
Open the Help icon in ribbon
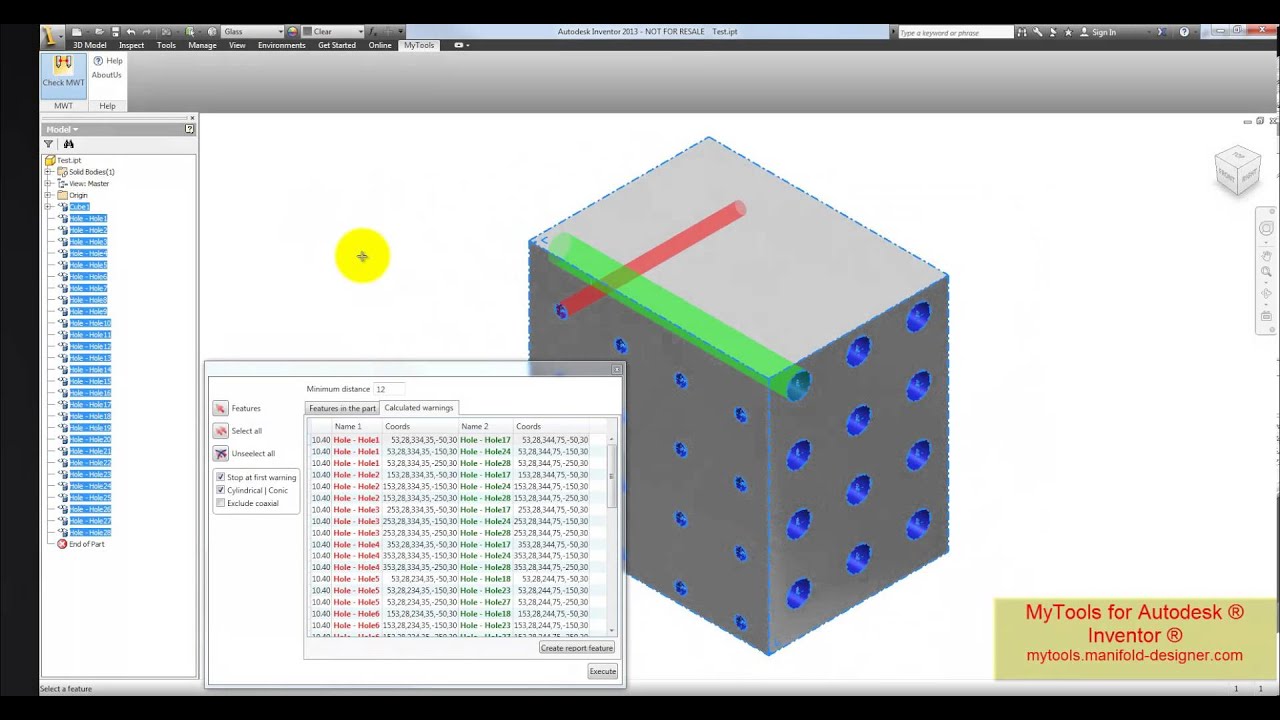coord(98,61)
